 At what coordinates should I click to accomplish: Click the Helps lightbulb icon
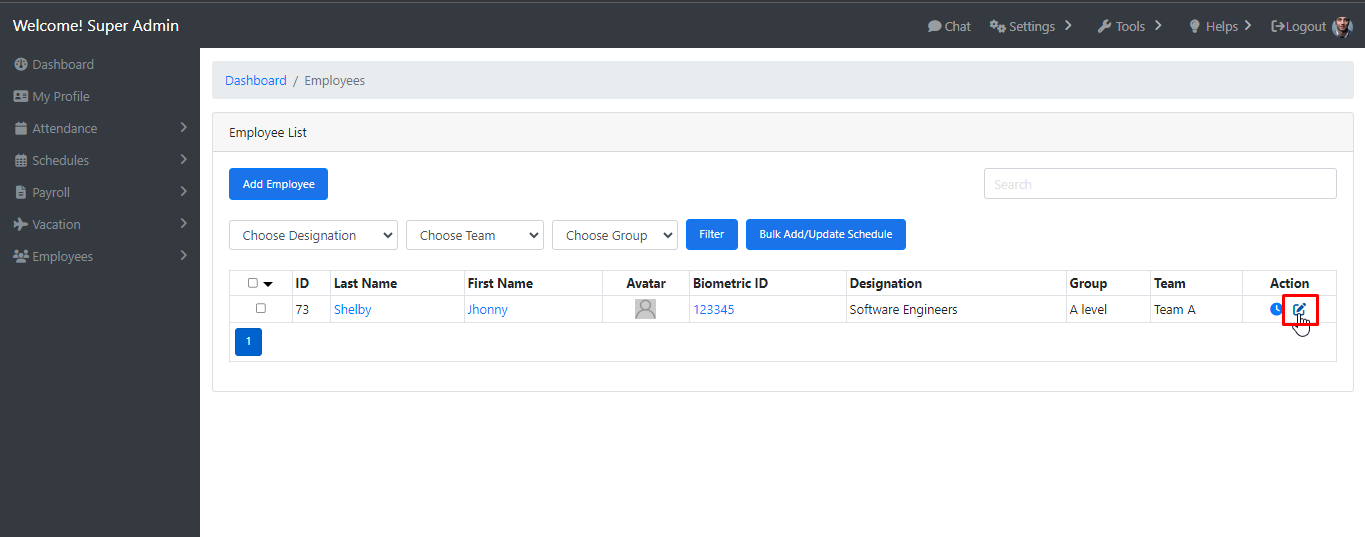(x=1194, y=26)
